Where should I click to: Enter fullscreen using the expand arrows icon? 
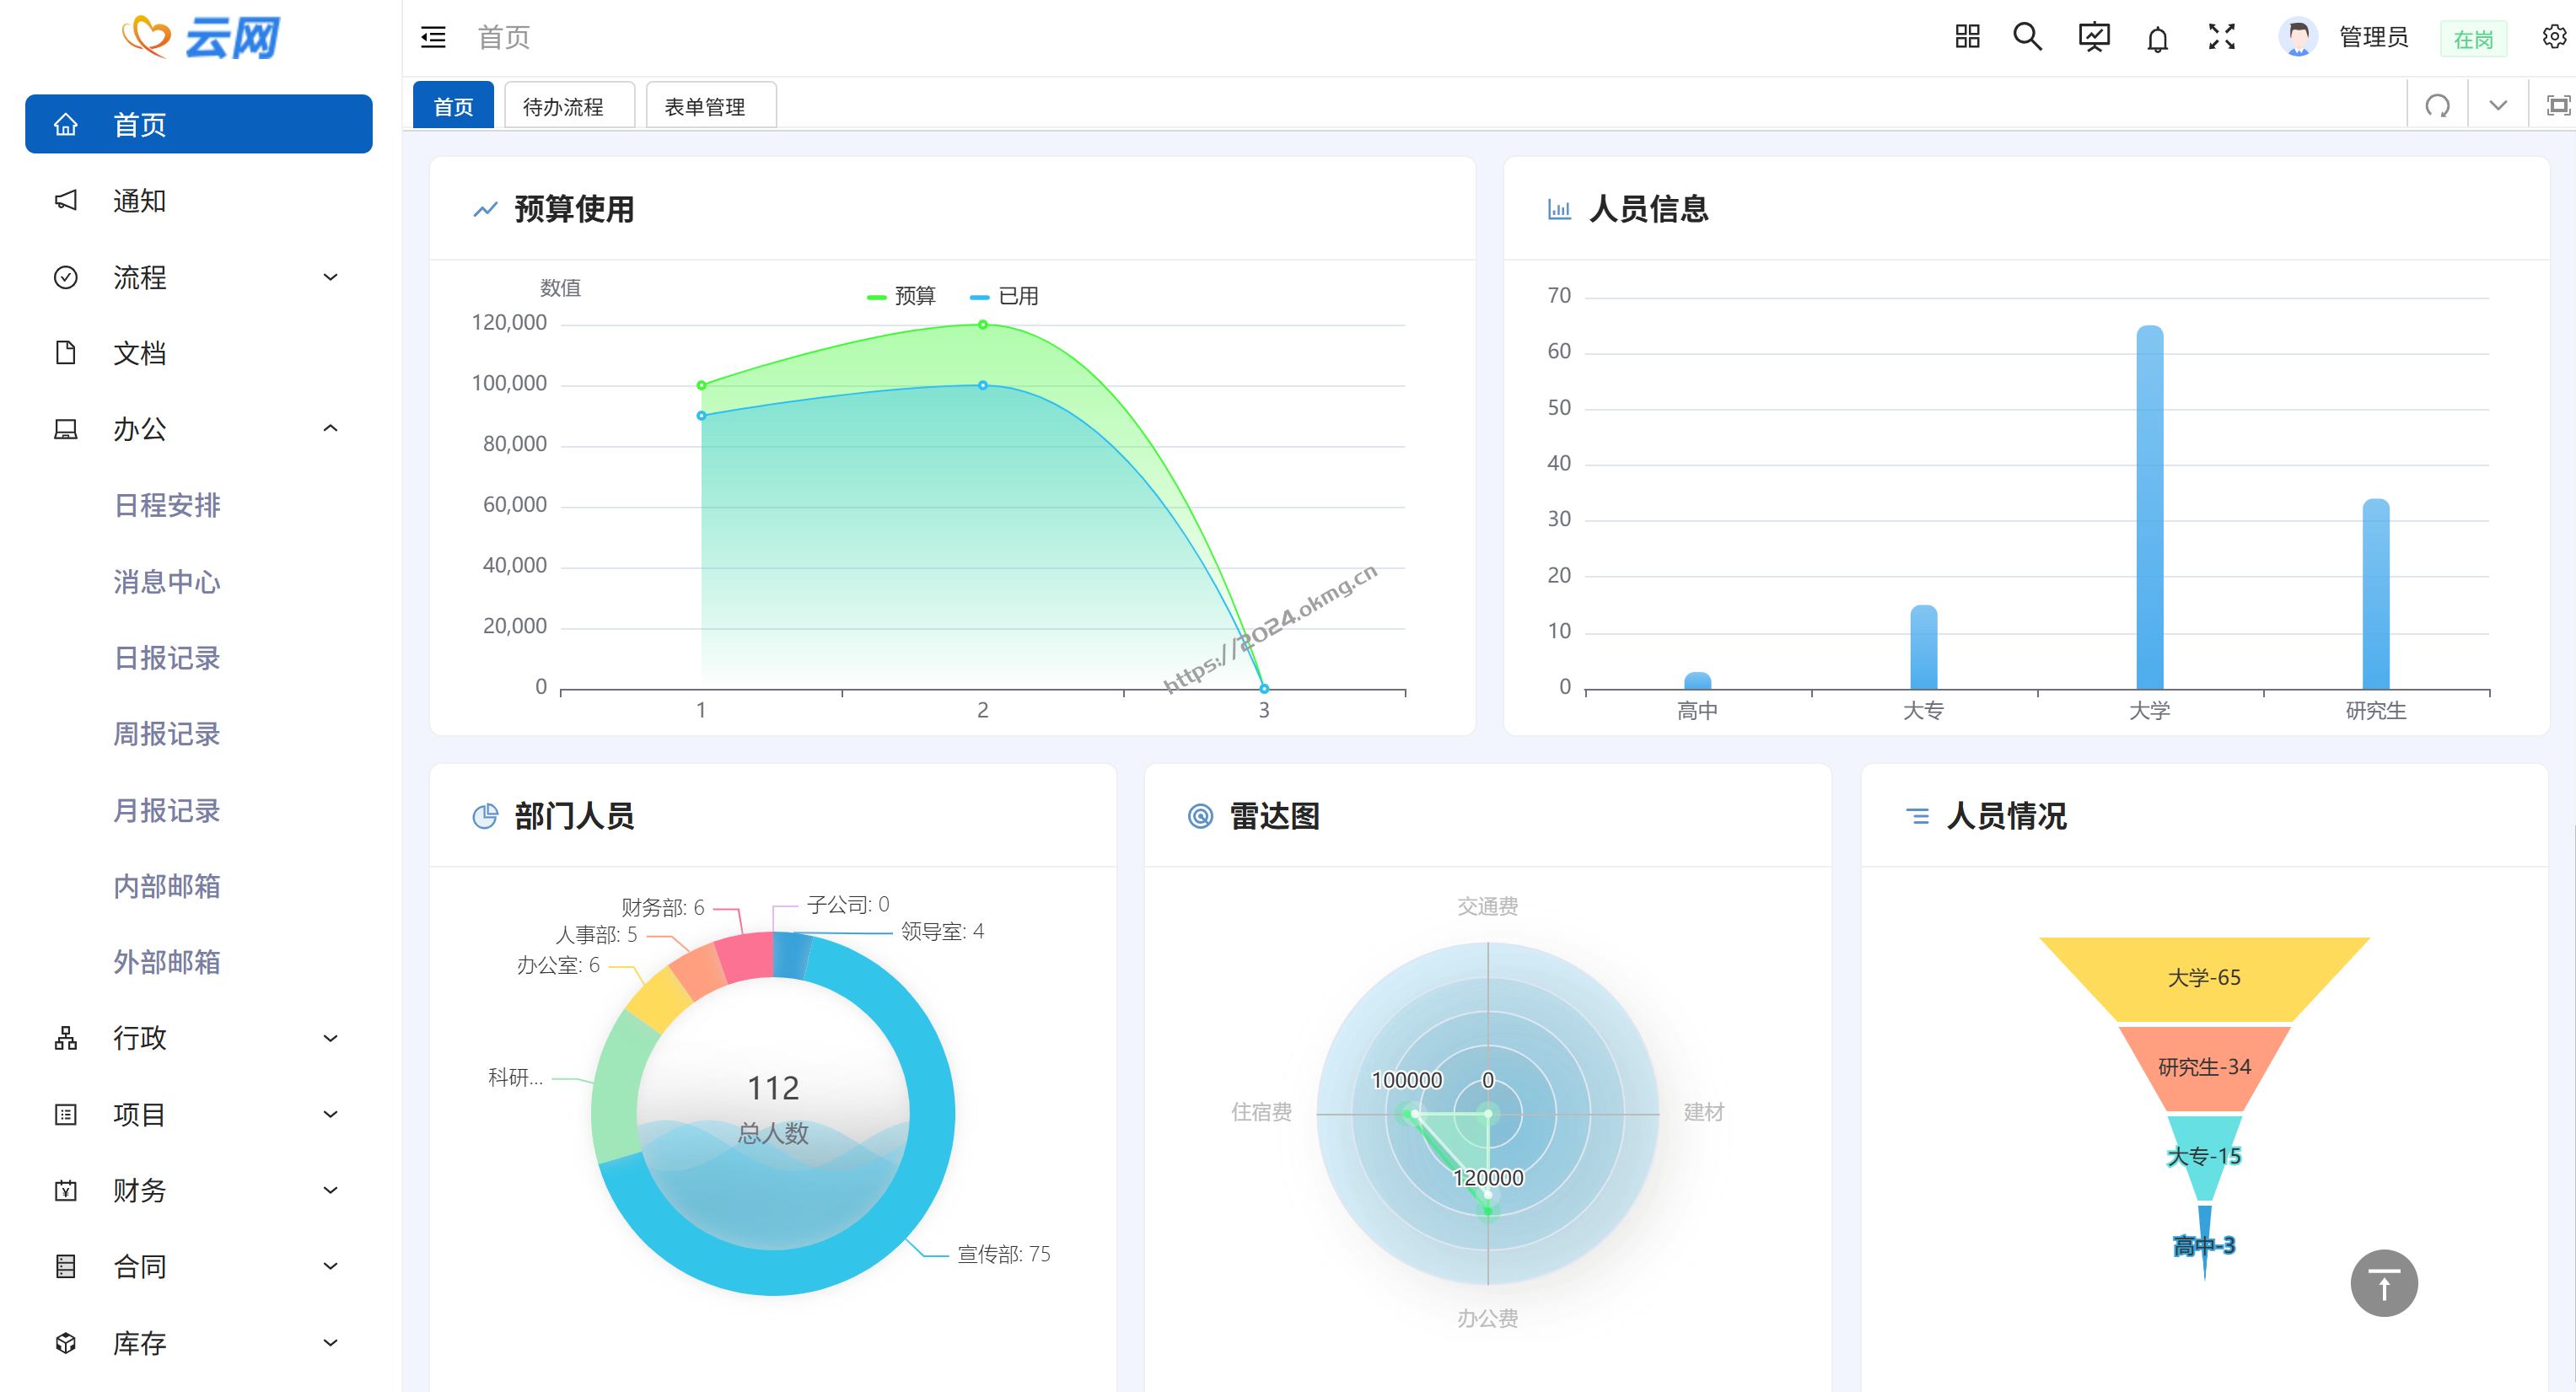click(x=2221, y=37)
